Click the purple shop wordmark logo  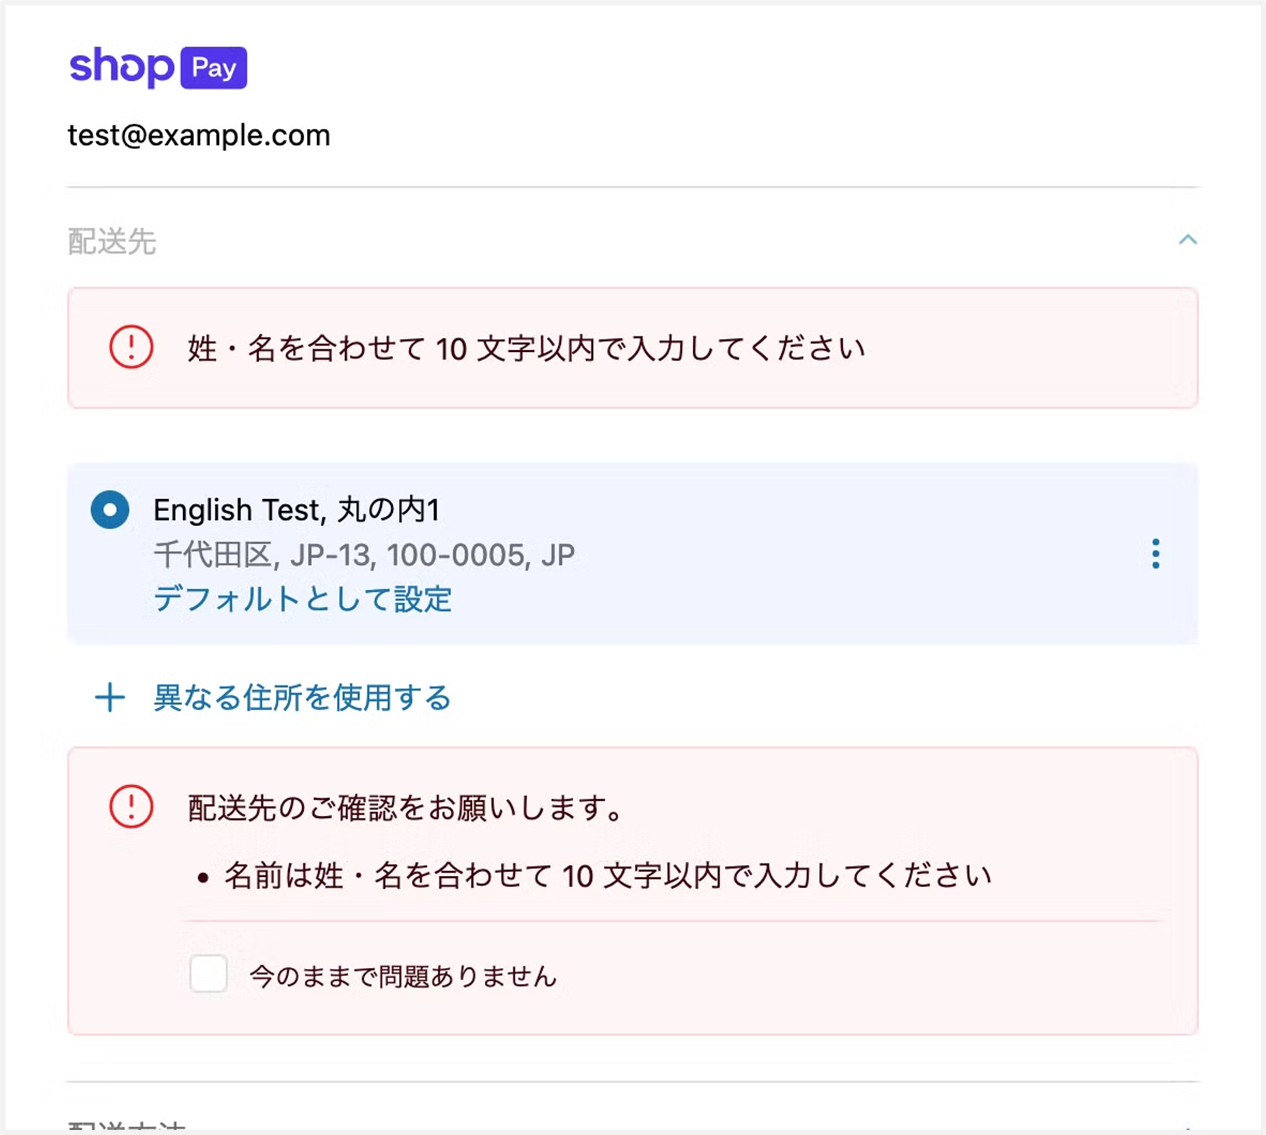(121, 67)
